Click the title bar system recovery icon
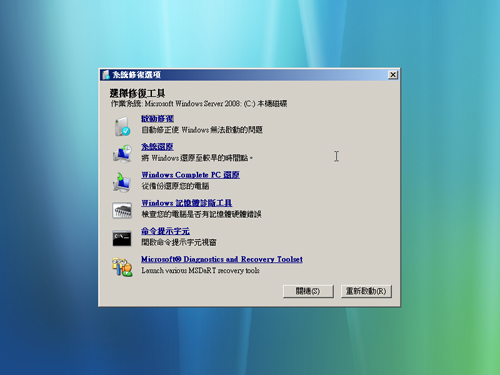The height and width of the screenshot is (375, 500). [106, 75]
